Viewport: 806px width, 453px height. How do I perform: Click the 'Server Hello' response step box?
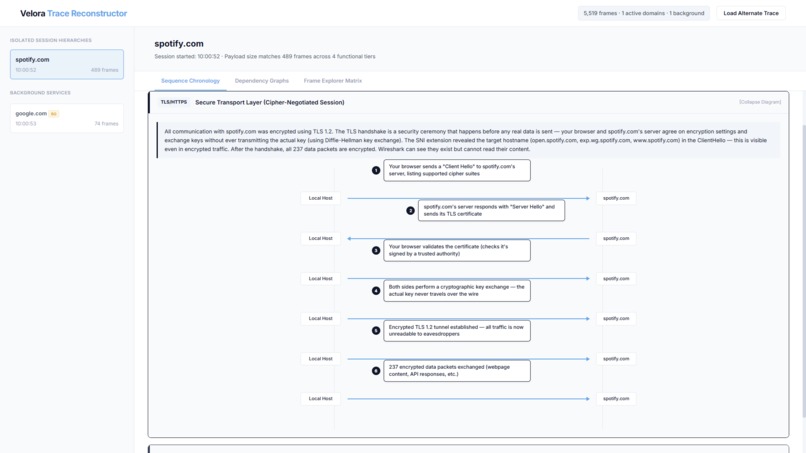point(491,210)
